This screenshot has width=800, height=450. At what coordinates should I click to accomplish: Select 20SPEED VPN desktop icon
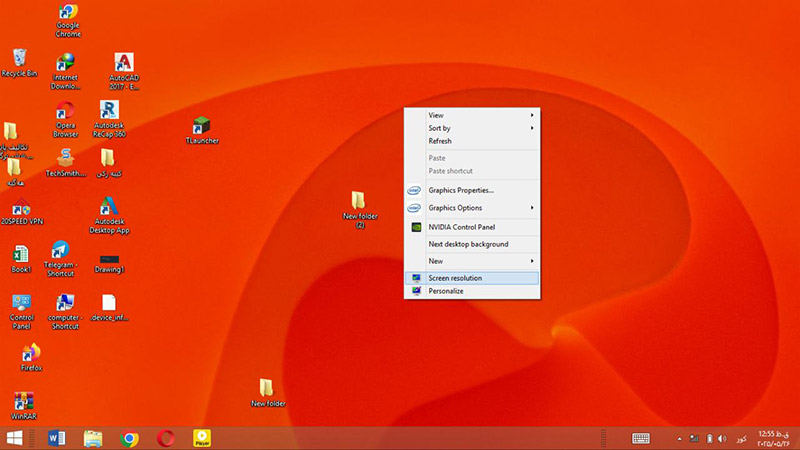[x=21, y=212]
